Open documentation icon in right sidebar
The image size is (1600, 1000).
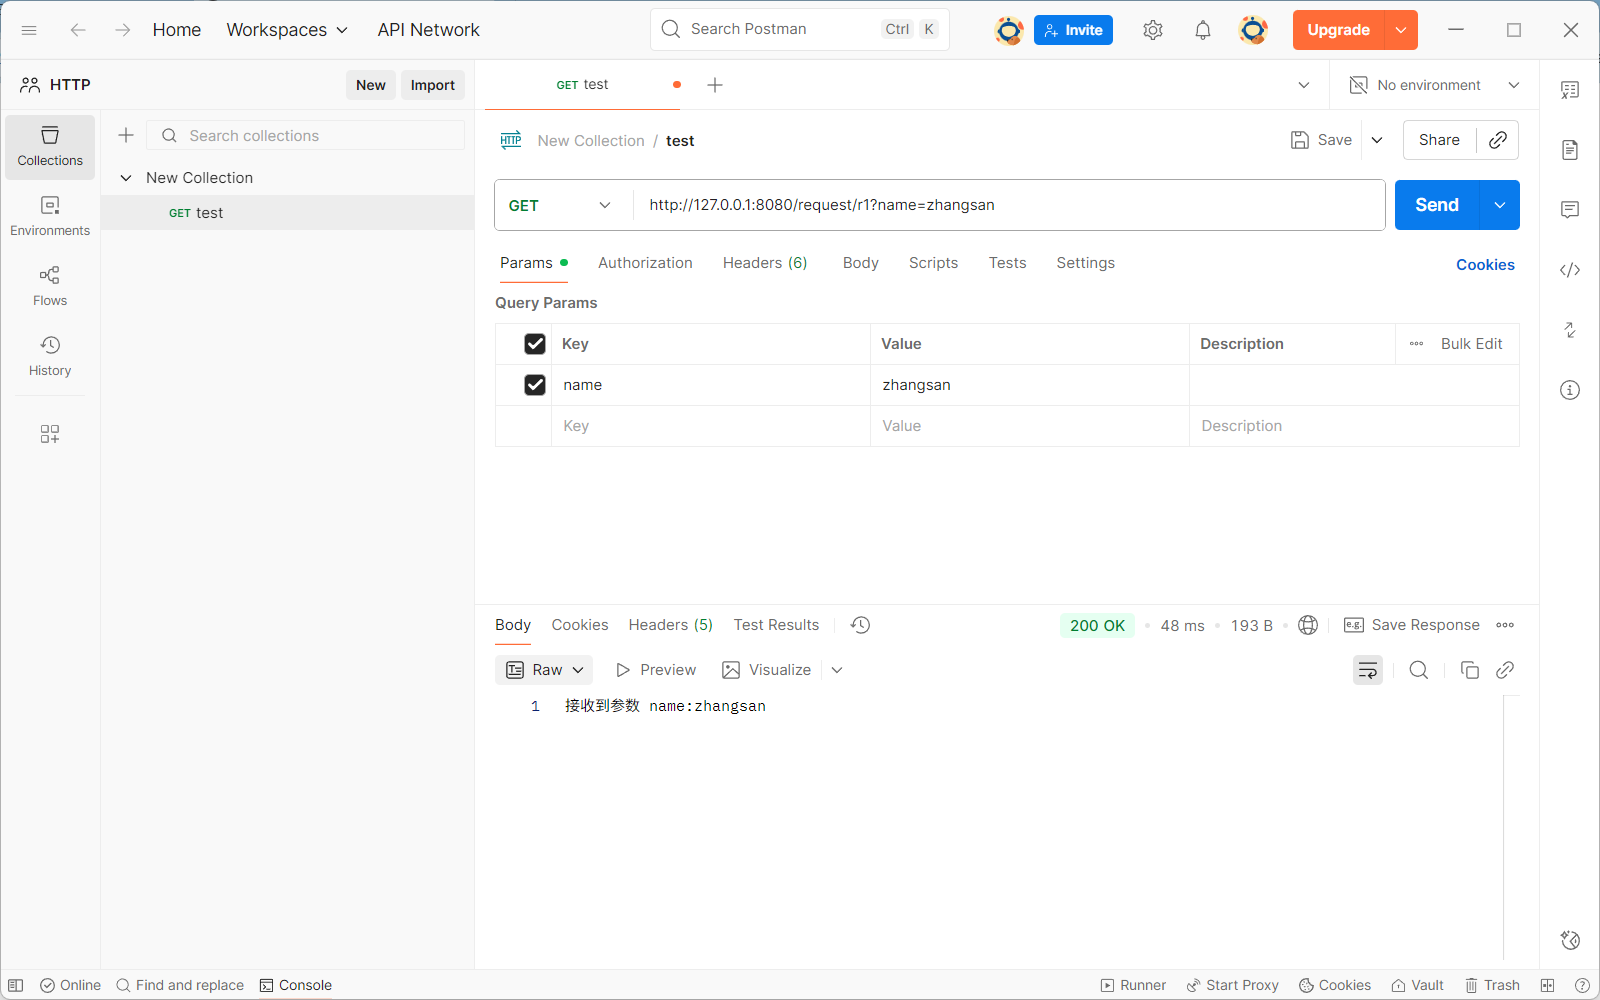coord(1570,150)
